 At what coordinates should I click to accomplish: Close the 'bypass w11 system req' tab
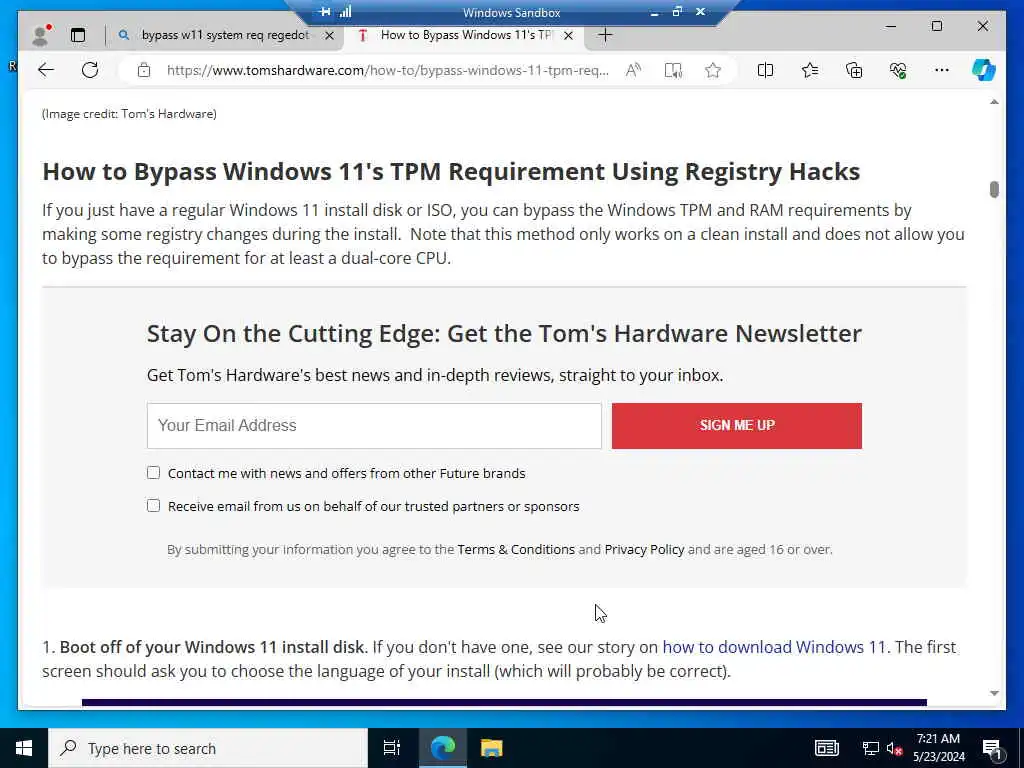pyautogui.click(x=330, y=35)
